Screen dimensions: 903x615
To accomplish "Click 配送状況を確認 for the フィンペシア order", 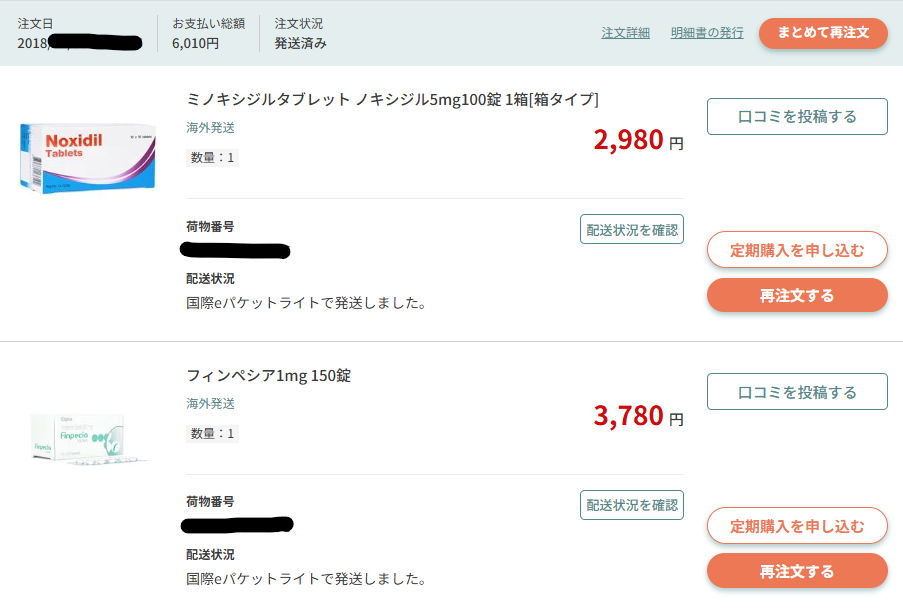I will point(631,505).
